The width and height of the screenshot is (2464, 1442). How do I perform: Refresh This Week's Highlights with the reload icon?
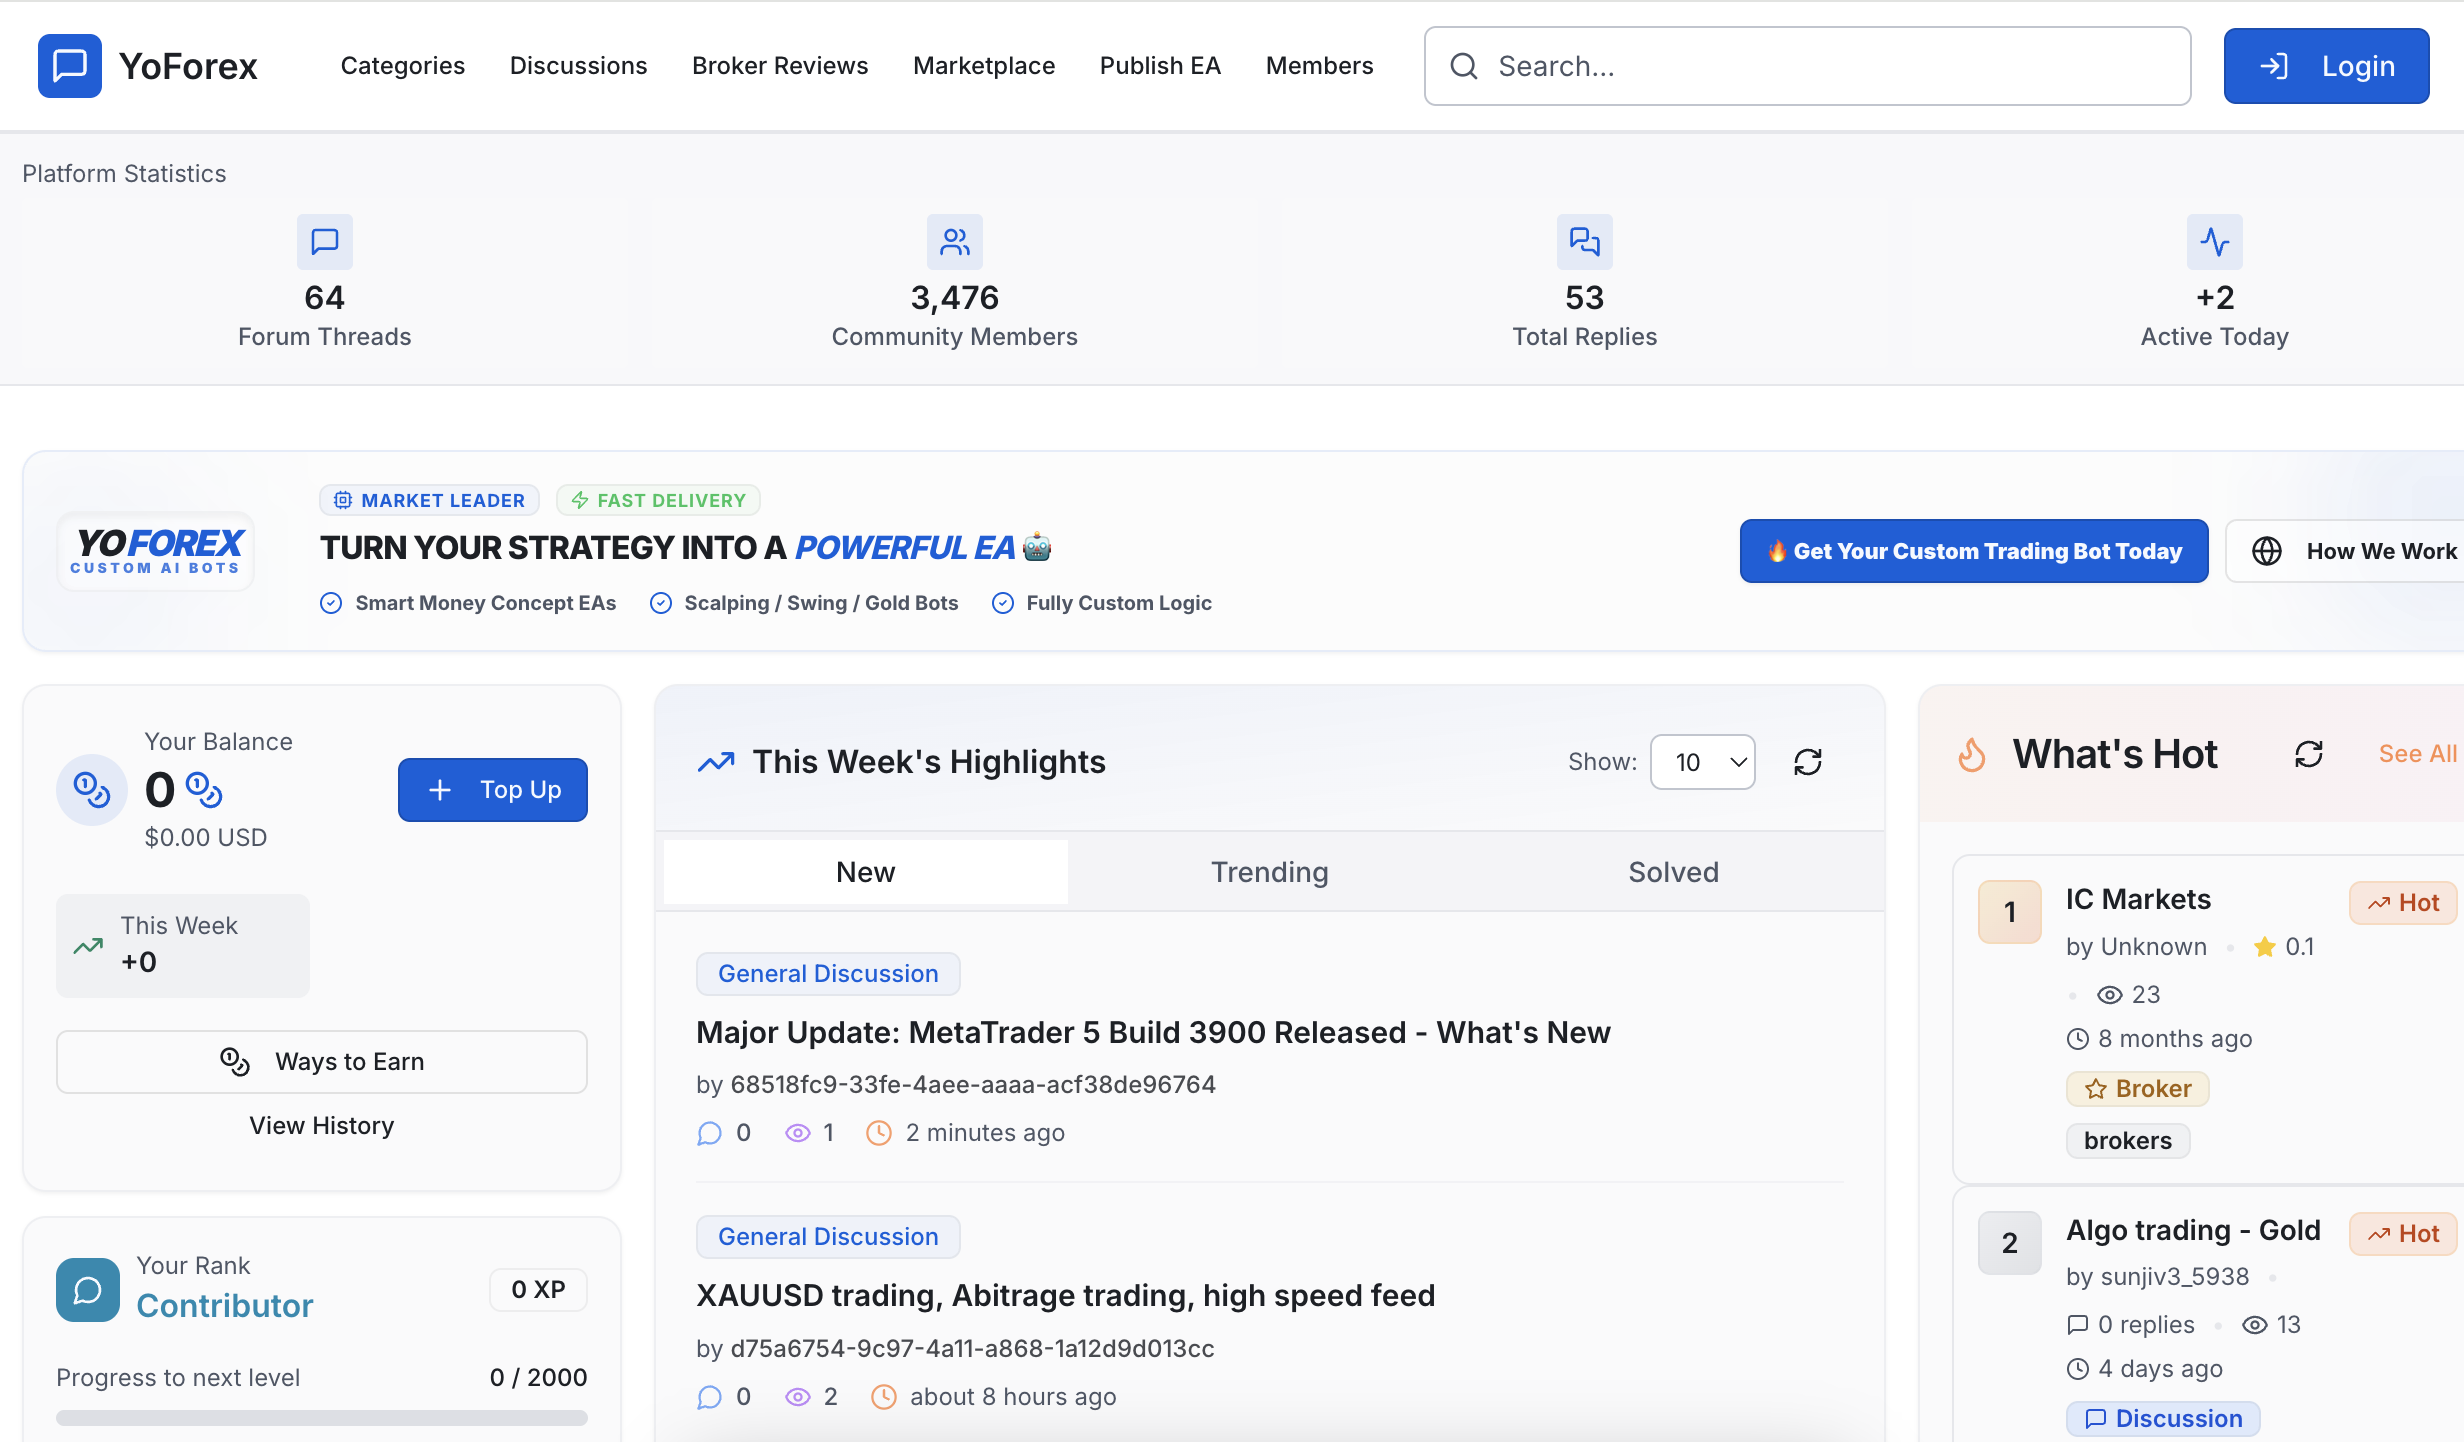1808,762
